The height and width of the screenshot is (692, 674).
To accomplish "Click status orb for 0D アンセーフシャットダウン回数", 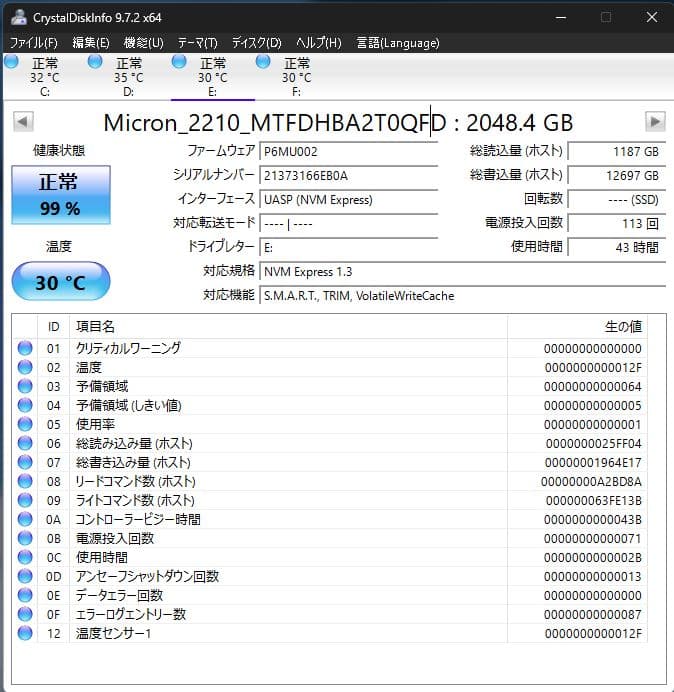I will [25, 576].
